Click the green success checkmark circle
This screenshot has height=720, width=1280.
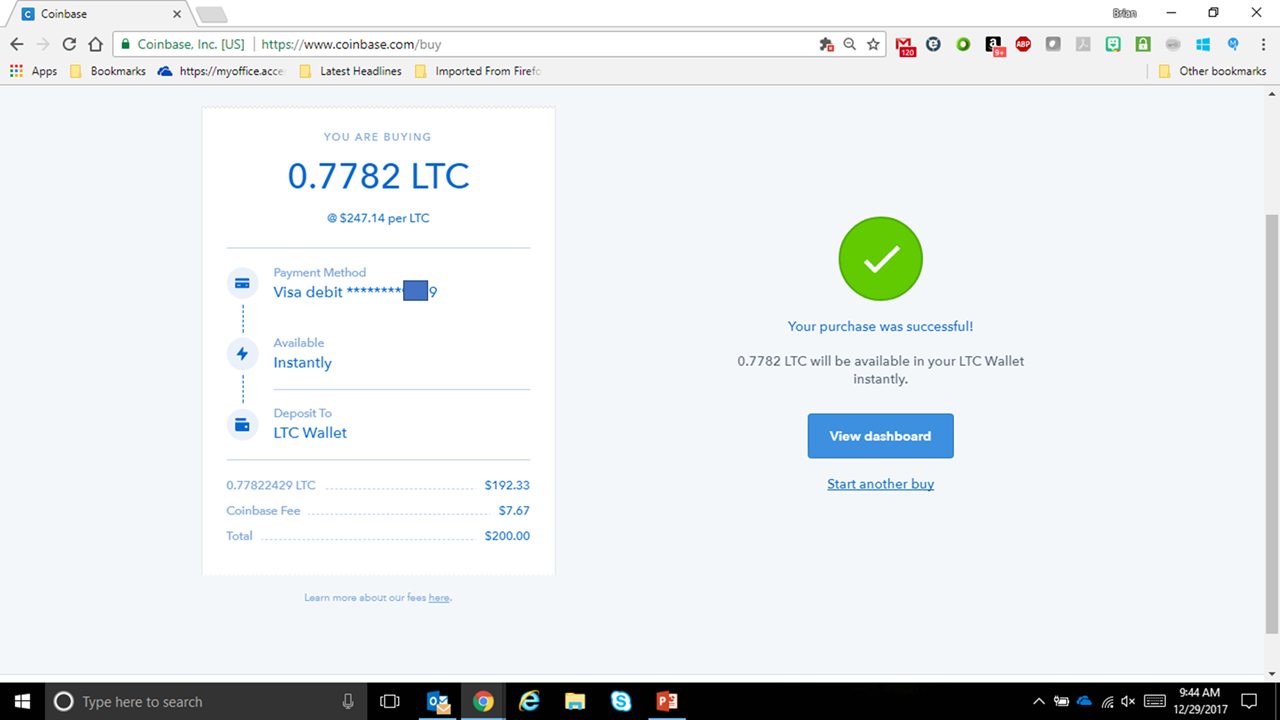(880, 259)
